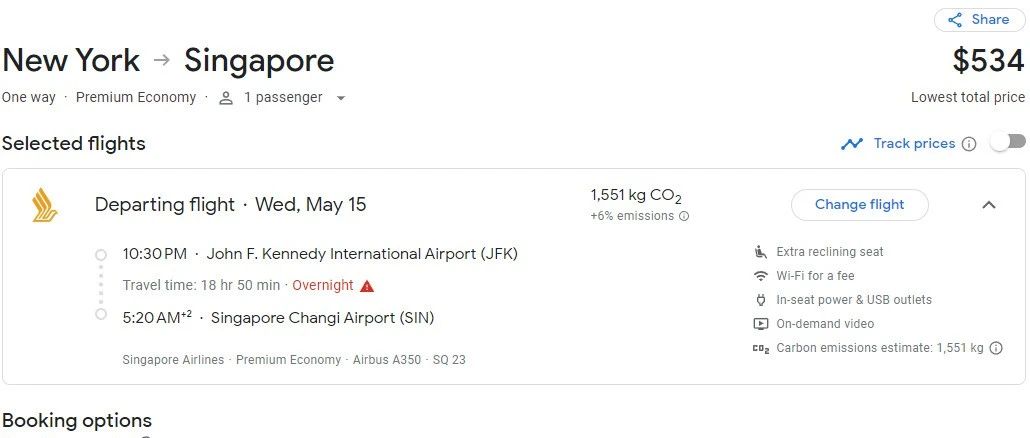Screen dimensions: 1030x438
Task: Click the Change flight button
Action: pos(859,205)
